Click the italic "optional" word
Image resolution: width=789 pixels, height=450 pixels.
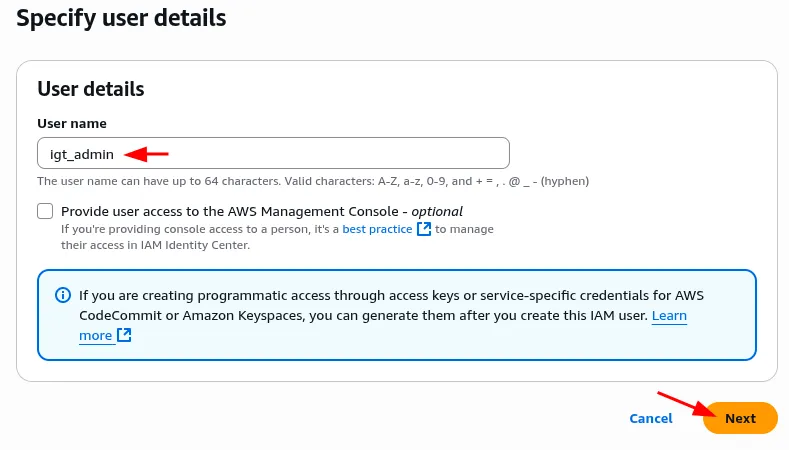pos(437,211)
